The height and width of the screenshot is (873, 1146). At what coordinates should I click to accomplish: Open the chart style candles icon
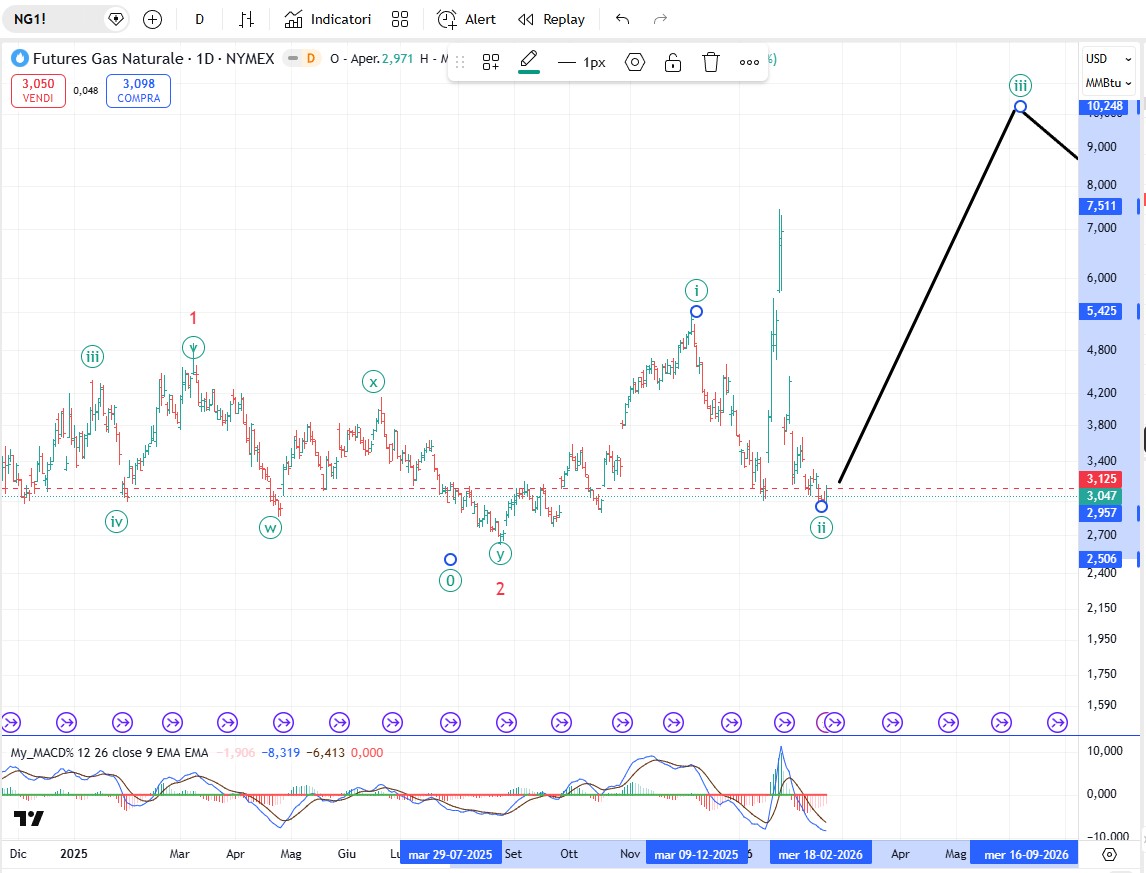(246, 19)
